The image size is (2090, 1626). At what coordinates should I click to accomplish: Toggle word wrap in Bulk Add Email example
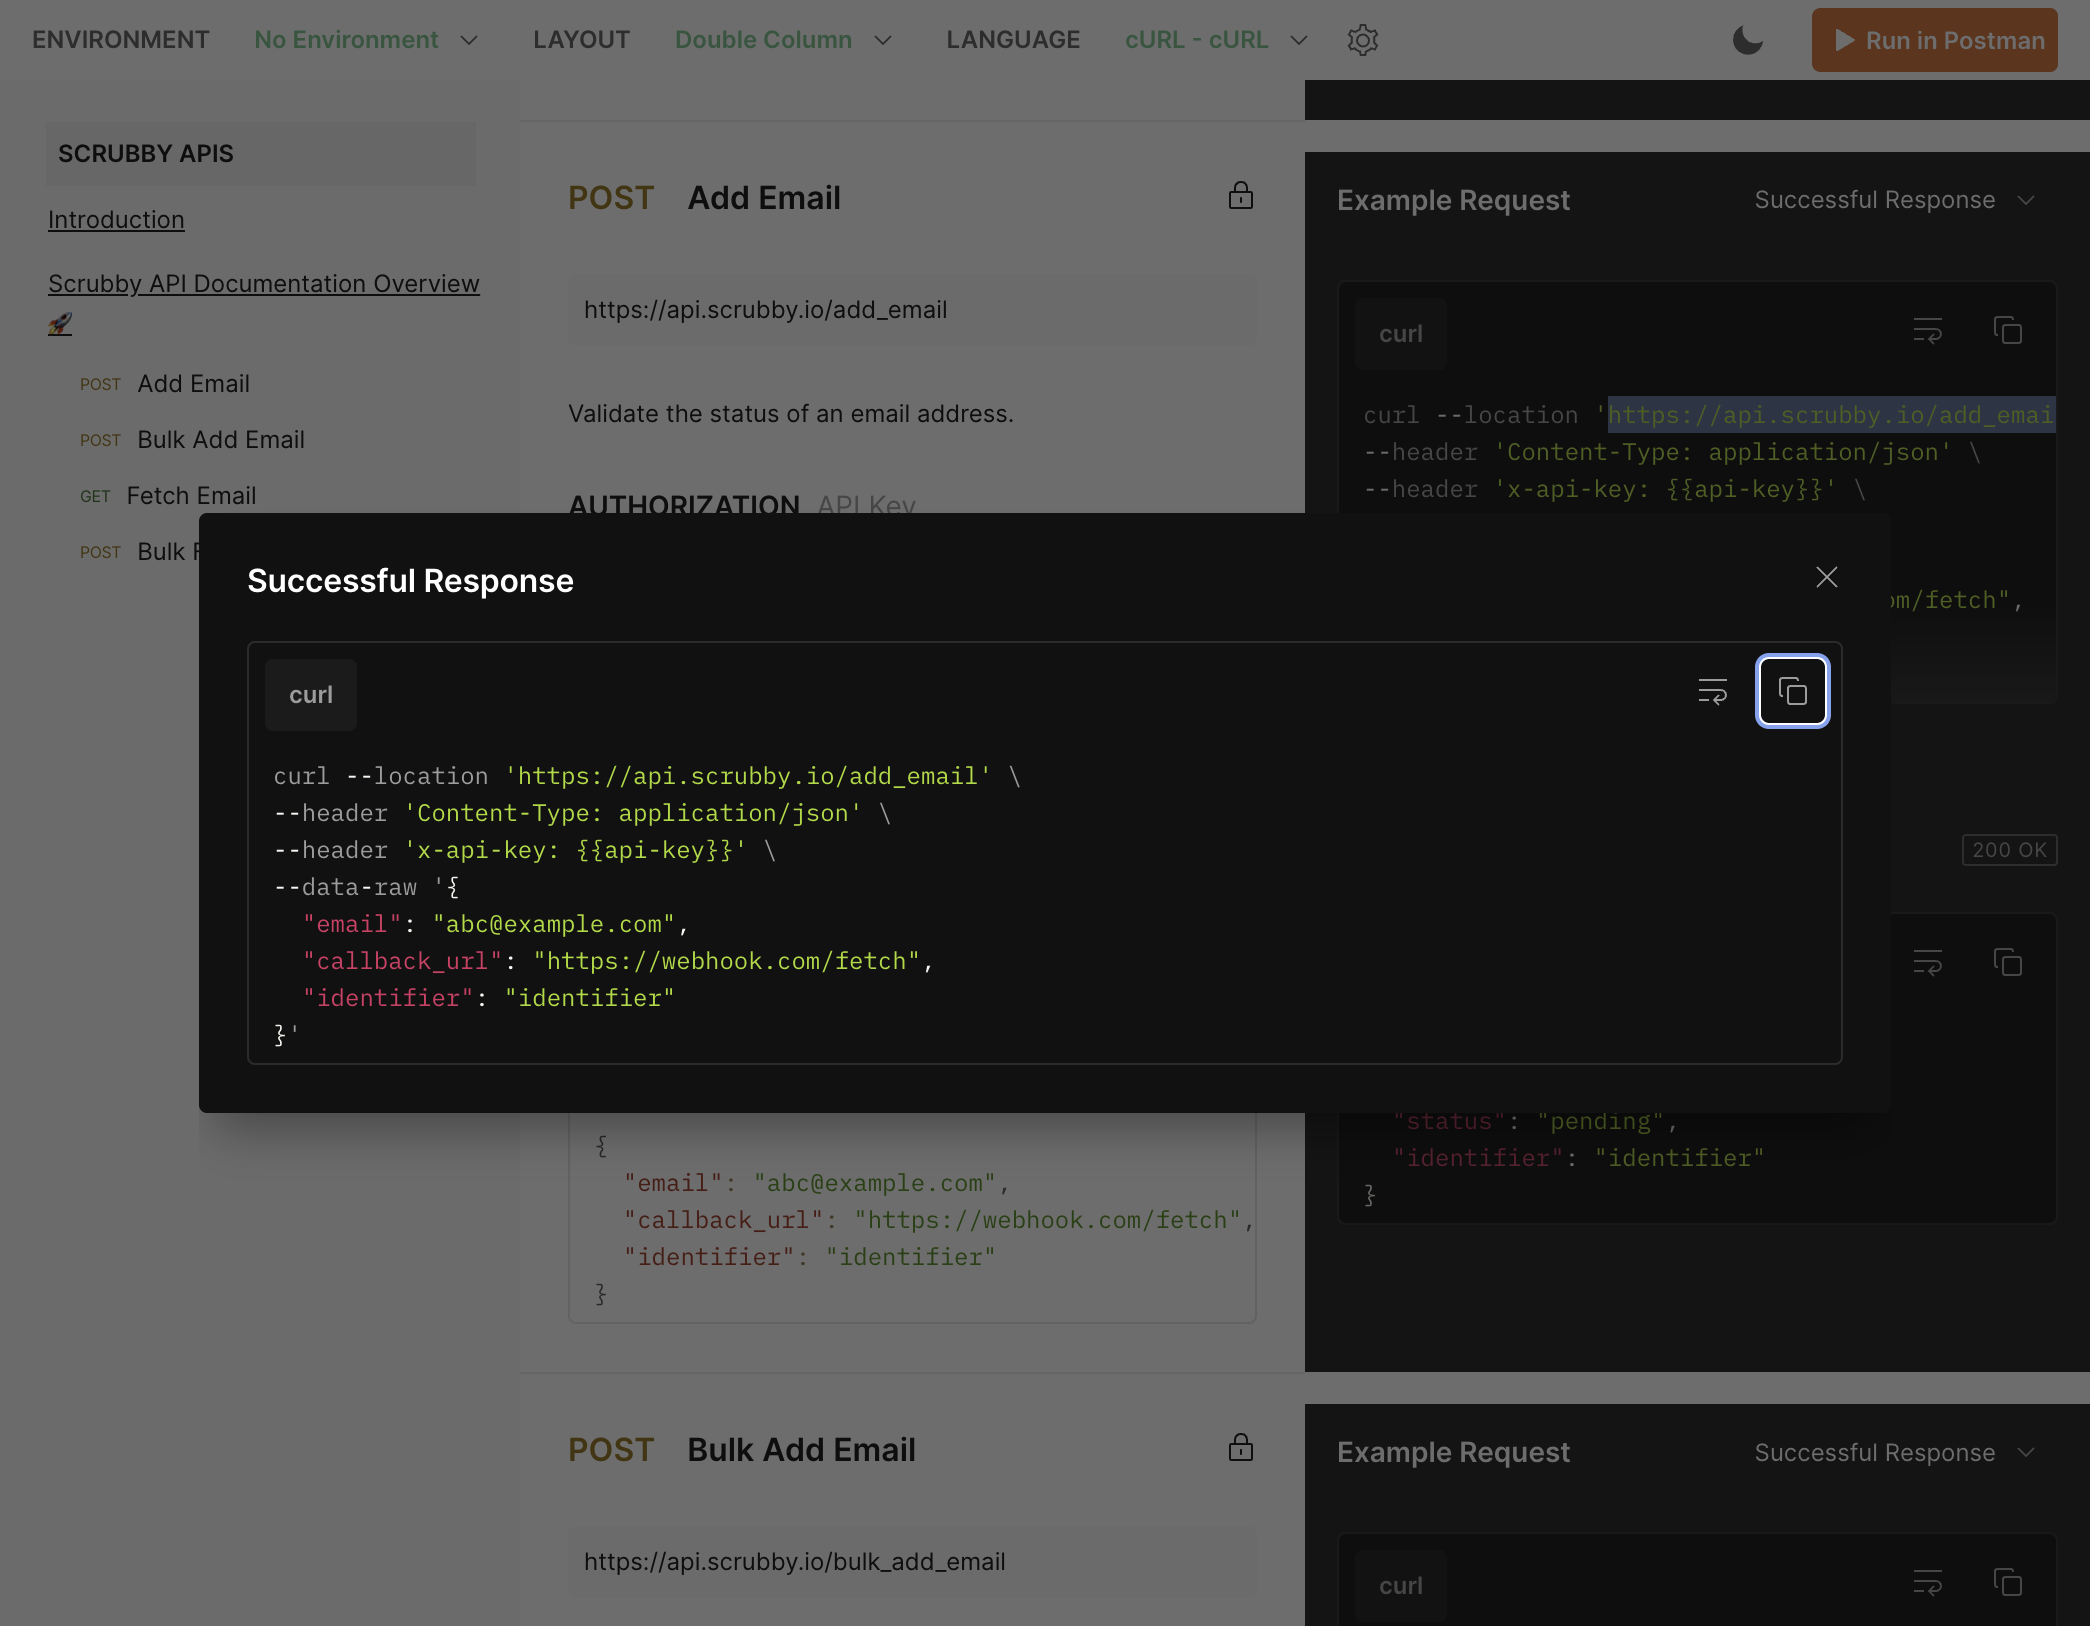pyautogui.click(x=1927, y=1583)
